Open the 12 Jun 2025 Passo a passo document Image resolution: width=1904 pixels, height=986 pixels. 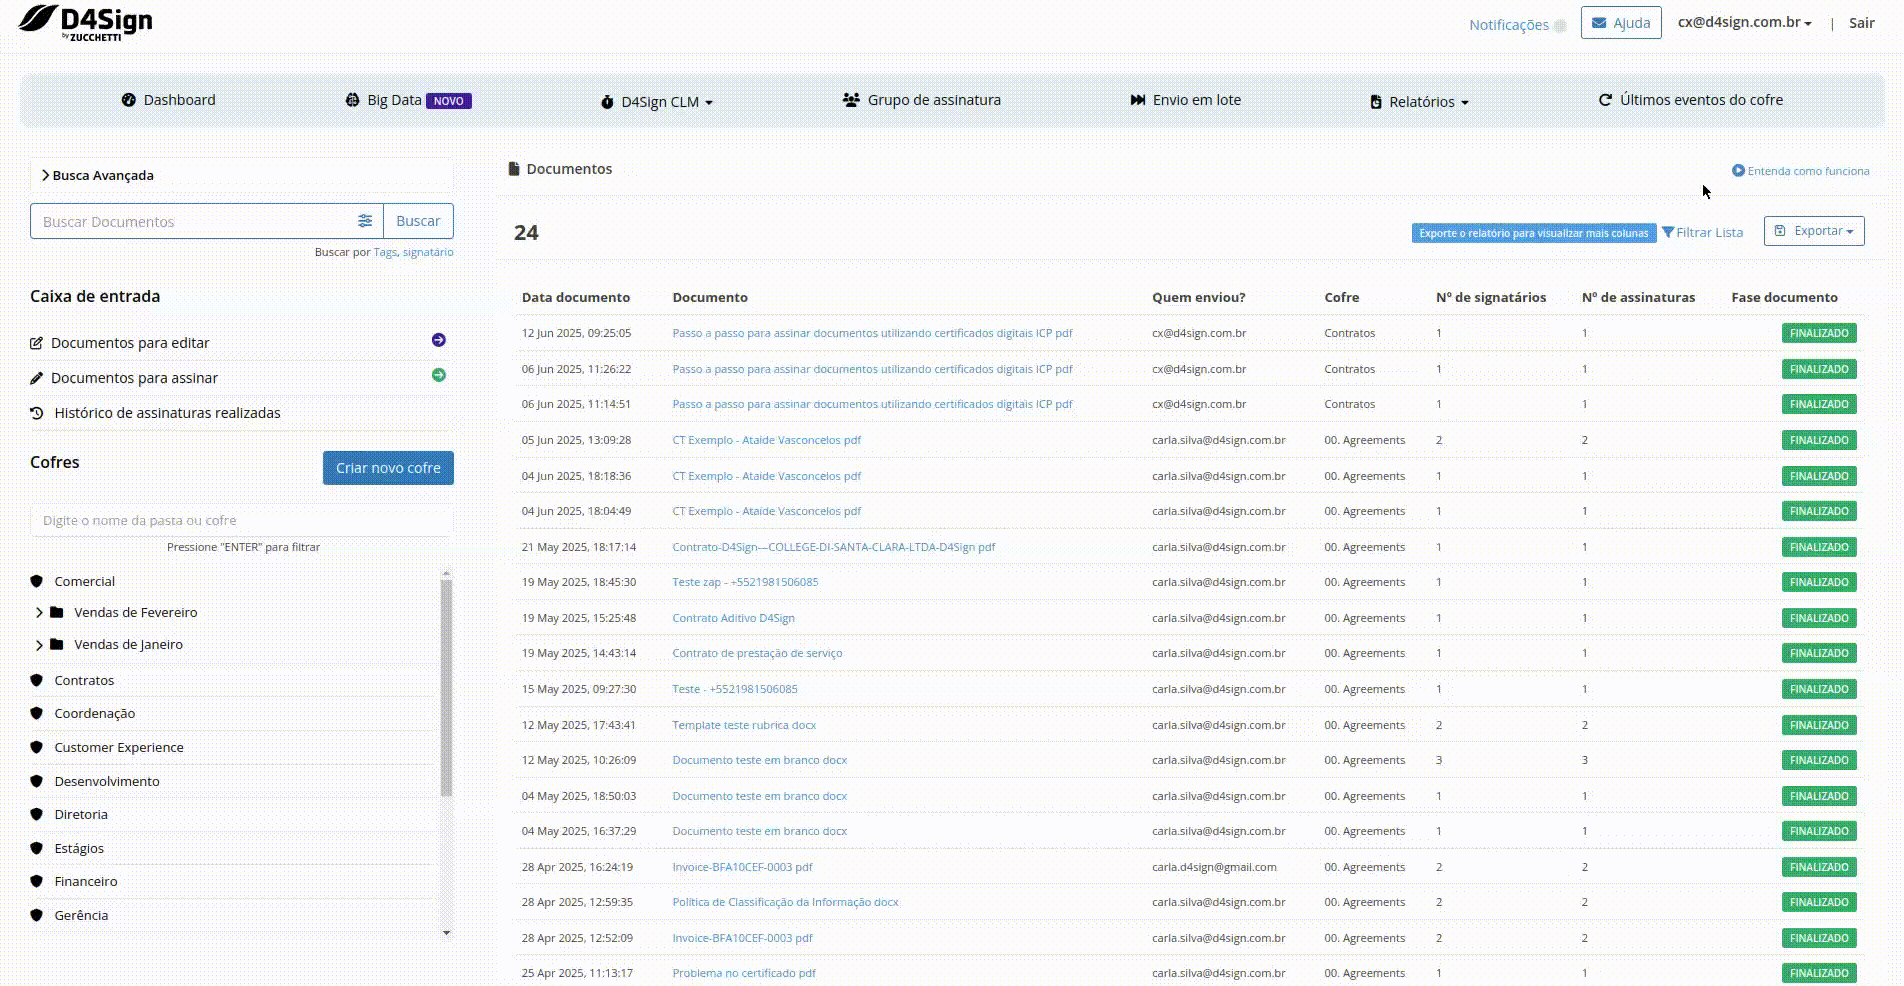tap(872, 333)
